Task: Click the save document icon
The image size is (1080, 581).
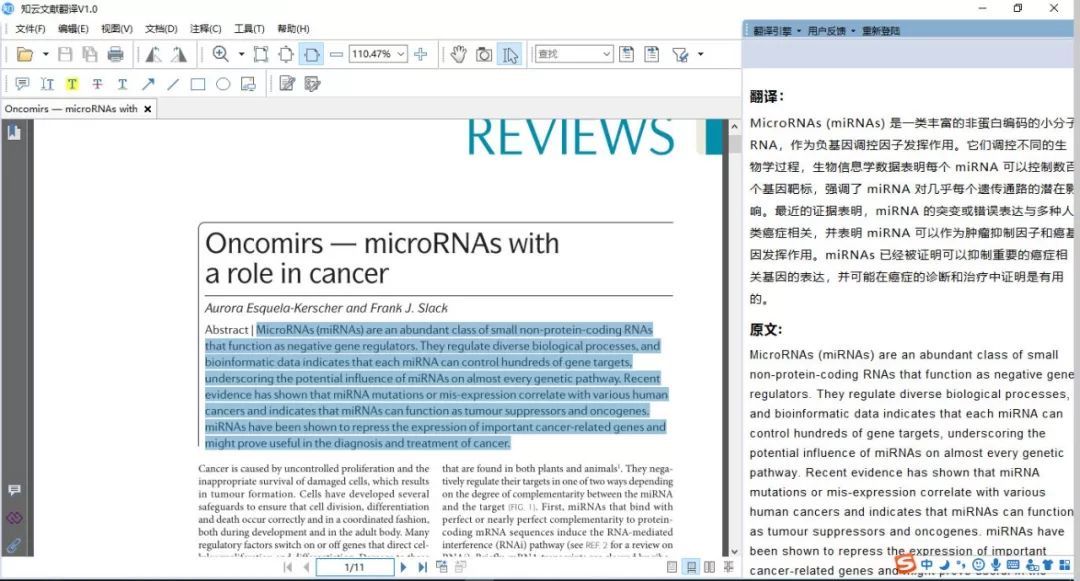Action: coord(65,54)
